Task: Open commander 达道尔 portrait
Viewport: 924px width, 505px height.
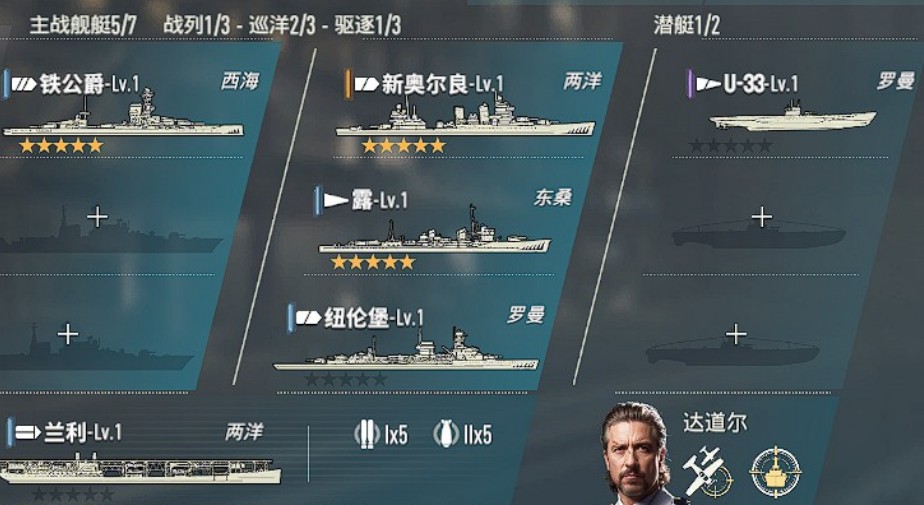Action: tap(636, 453)
